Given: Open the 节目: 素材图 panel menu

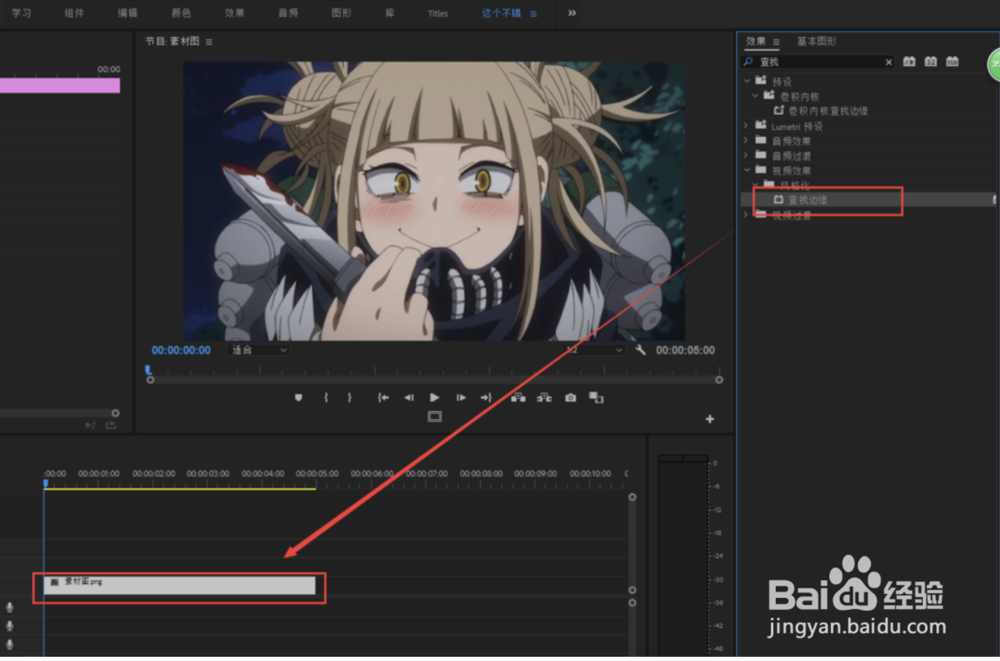Looking at the screenshot, I should point(209,42).
